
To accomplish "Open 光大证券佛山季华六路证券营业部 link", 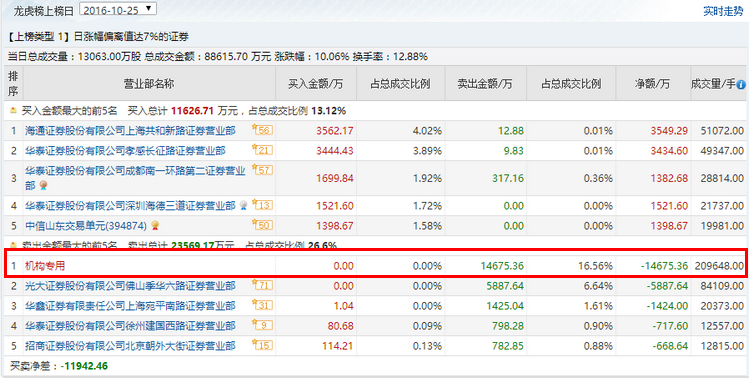I will coord(130,286).
